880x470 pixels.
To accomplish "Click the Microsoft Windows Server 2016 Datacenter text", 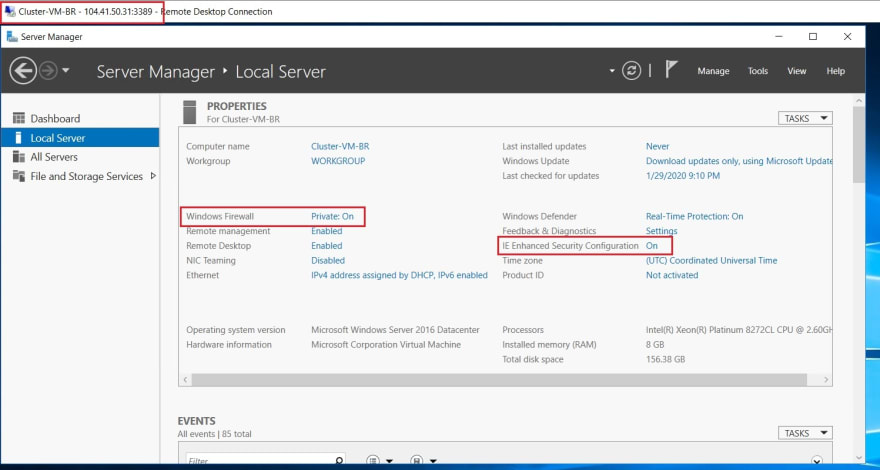I will click(395, 330).
